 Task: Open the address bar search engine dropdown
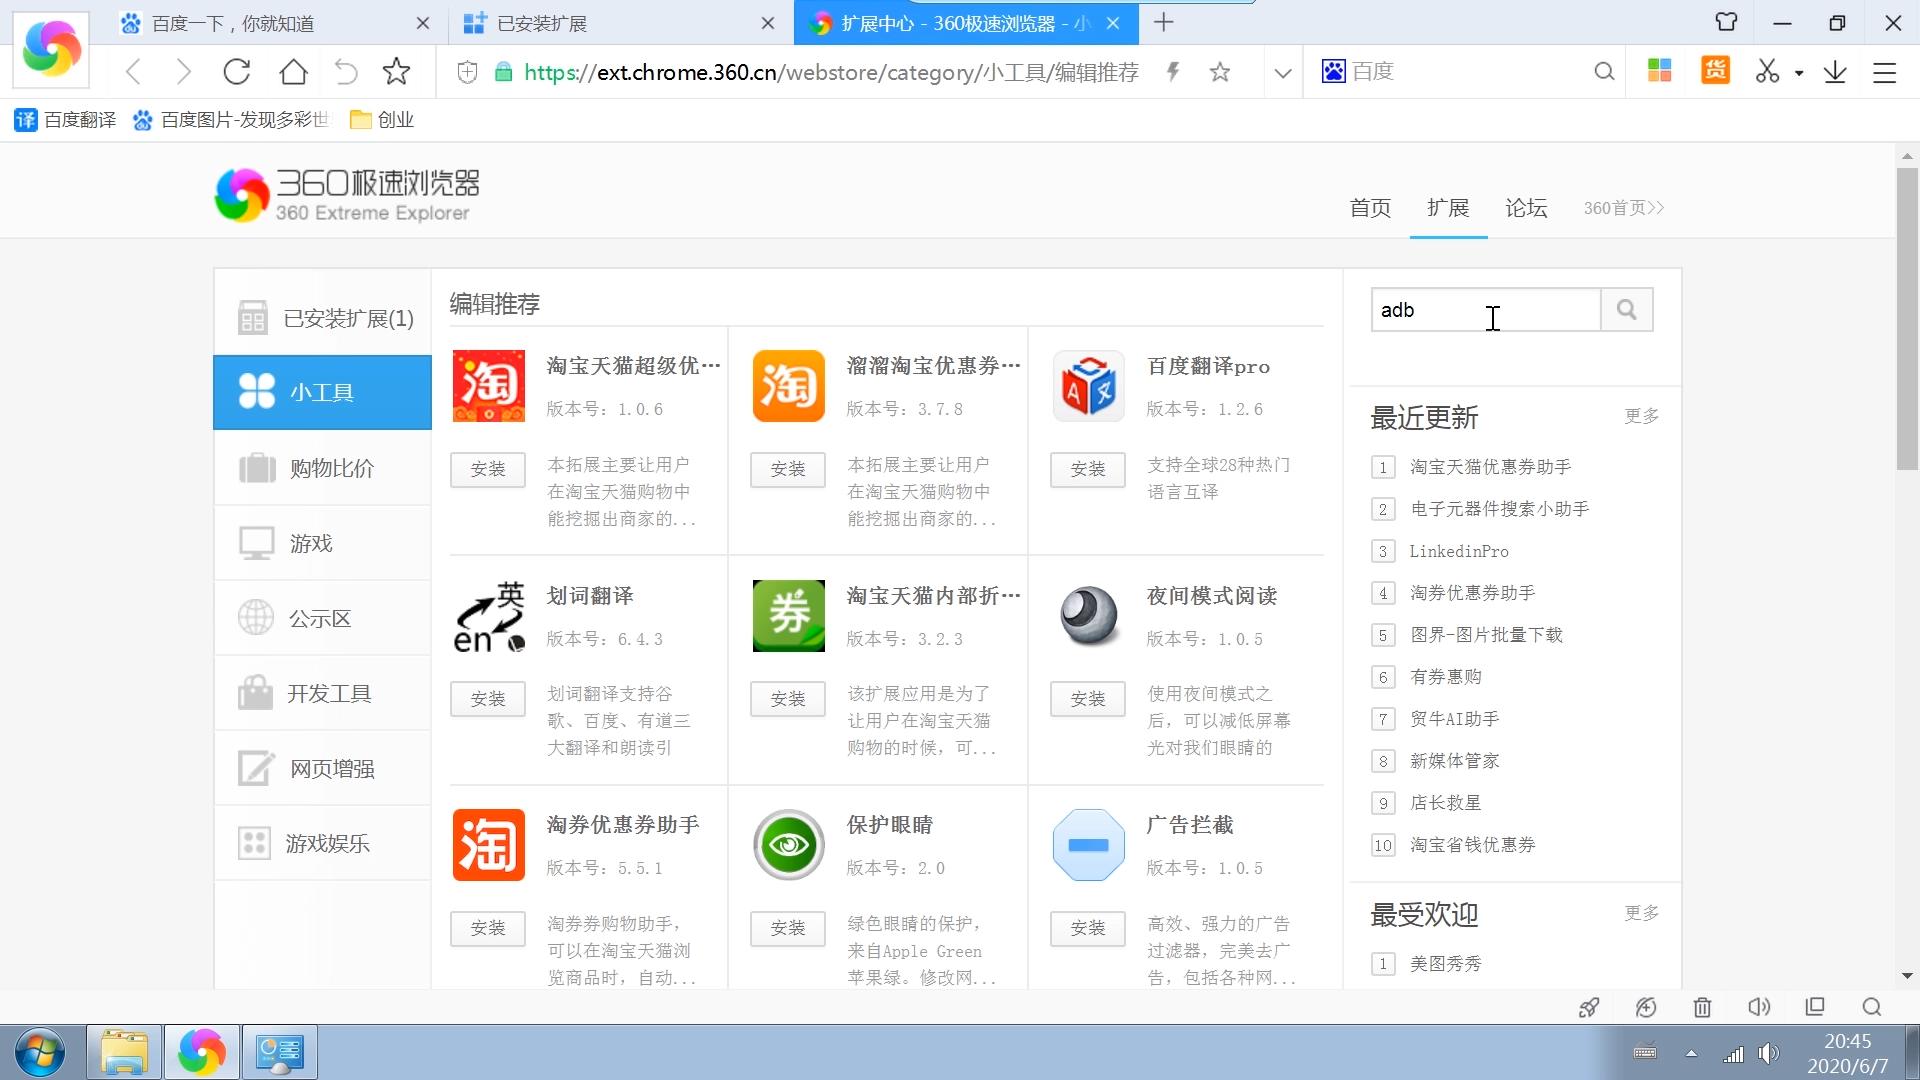pos(1283,71)
